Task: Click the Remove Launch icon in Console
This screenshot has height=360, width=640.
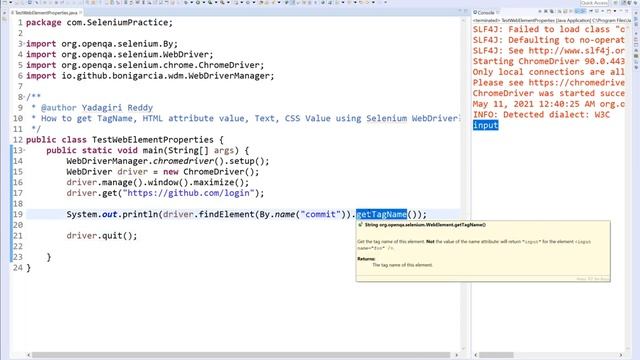Action: pyautogui.click(x=545, y=12)
